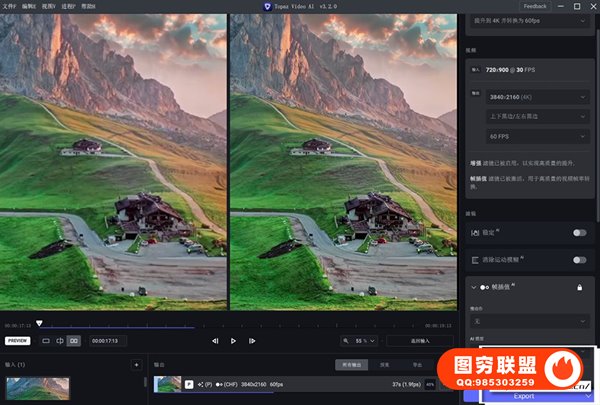
Task: Open the 视图 (View) menu
Action: (x=49, y=6)
